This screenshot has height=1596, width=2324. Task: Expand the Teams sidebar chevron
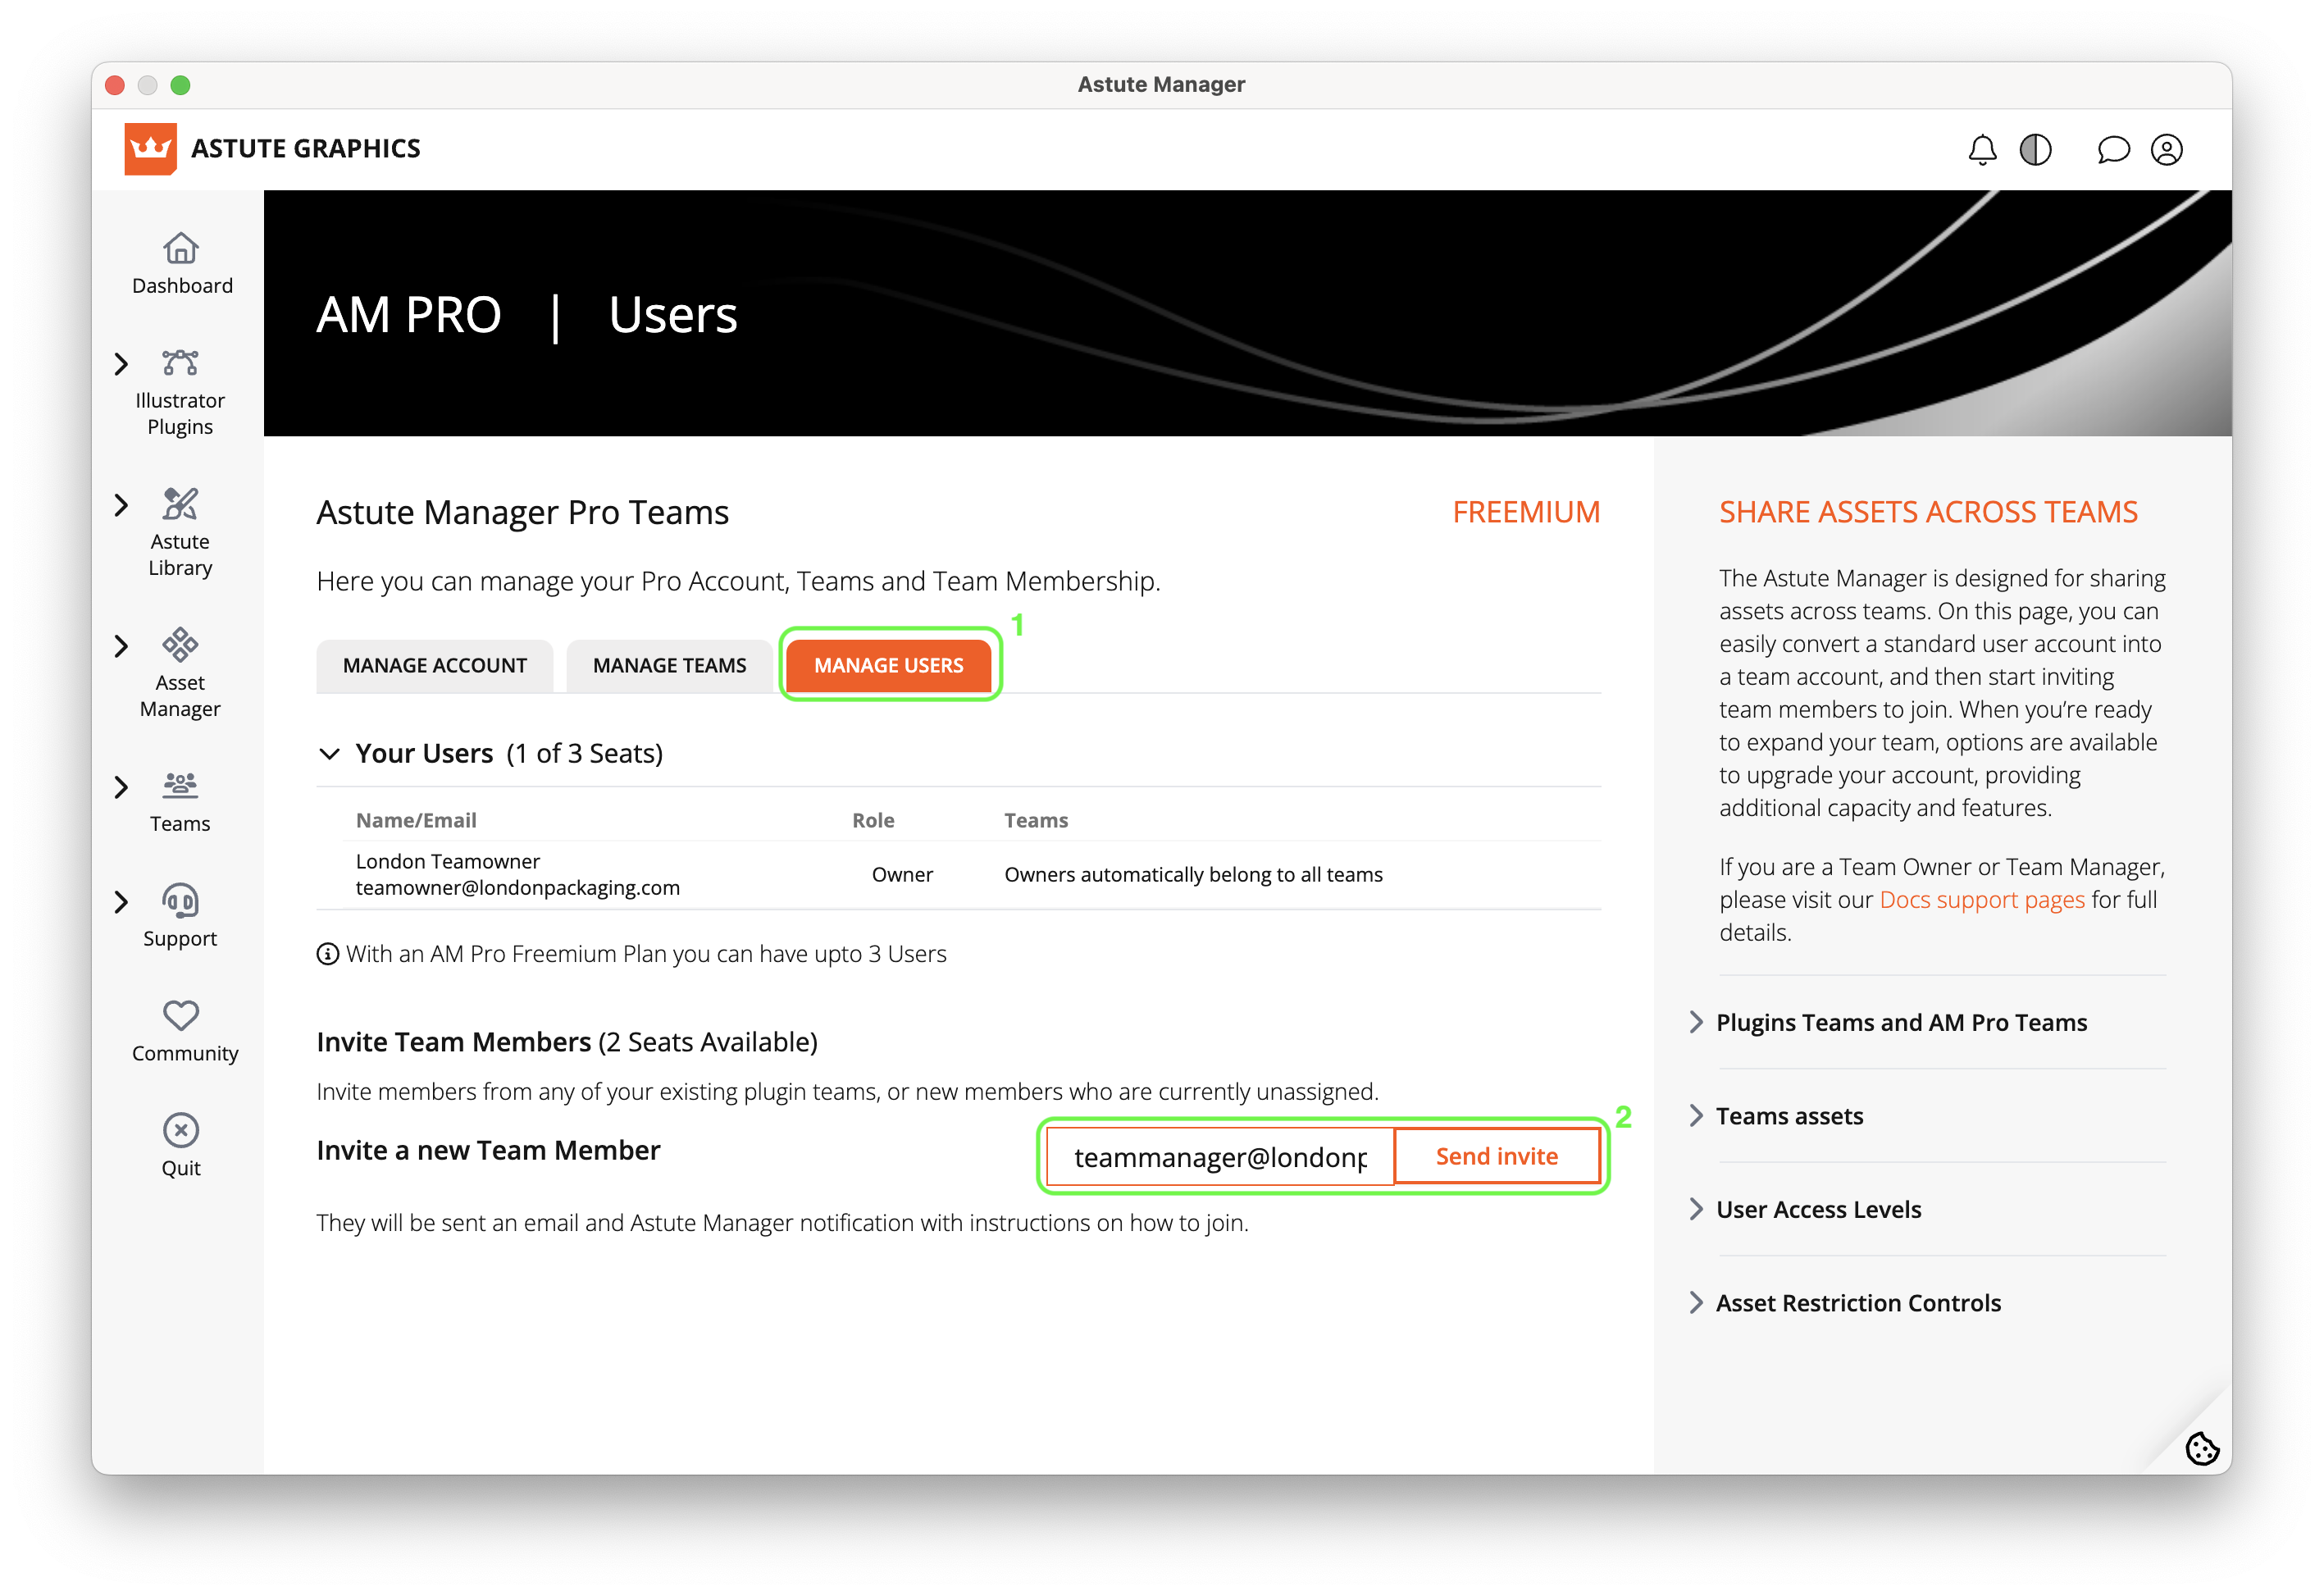point(121,788)
